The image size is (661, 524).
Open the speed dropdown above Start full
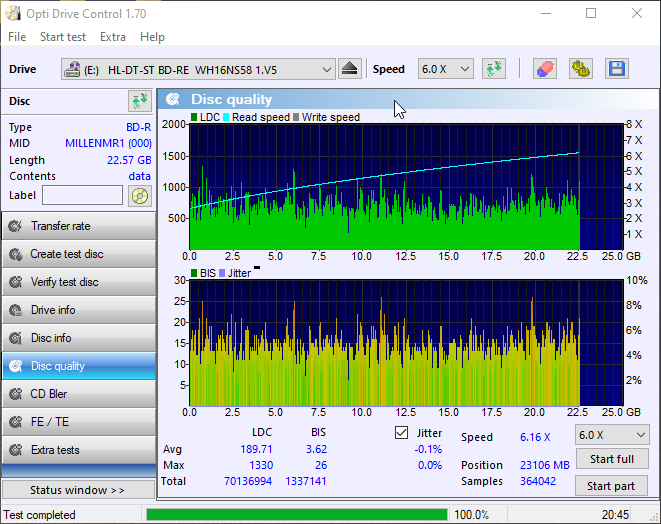coord(611,435)
